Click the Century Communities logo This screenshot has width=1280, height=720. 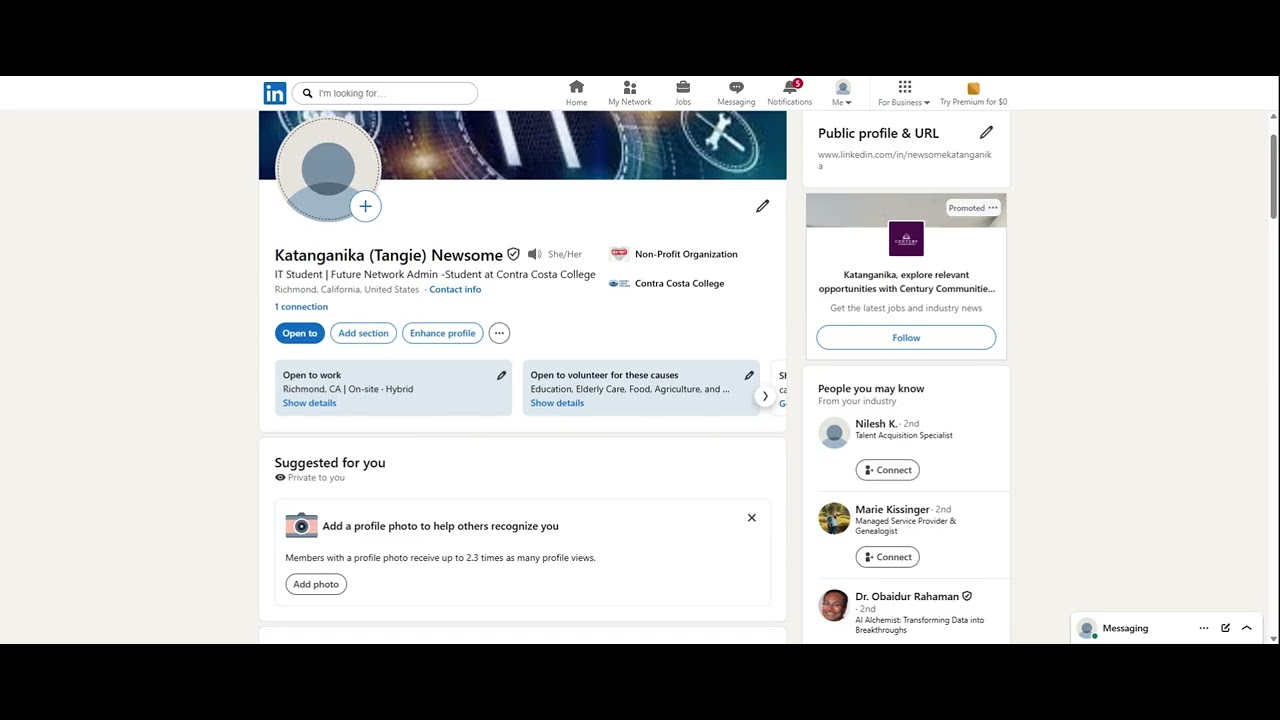[906, 239]
